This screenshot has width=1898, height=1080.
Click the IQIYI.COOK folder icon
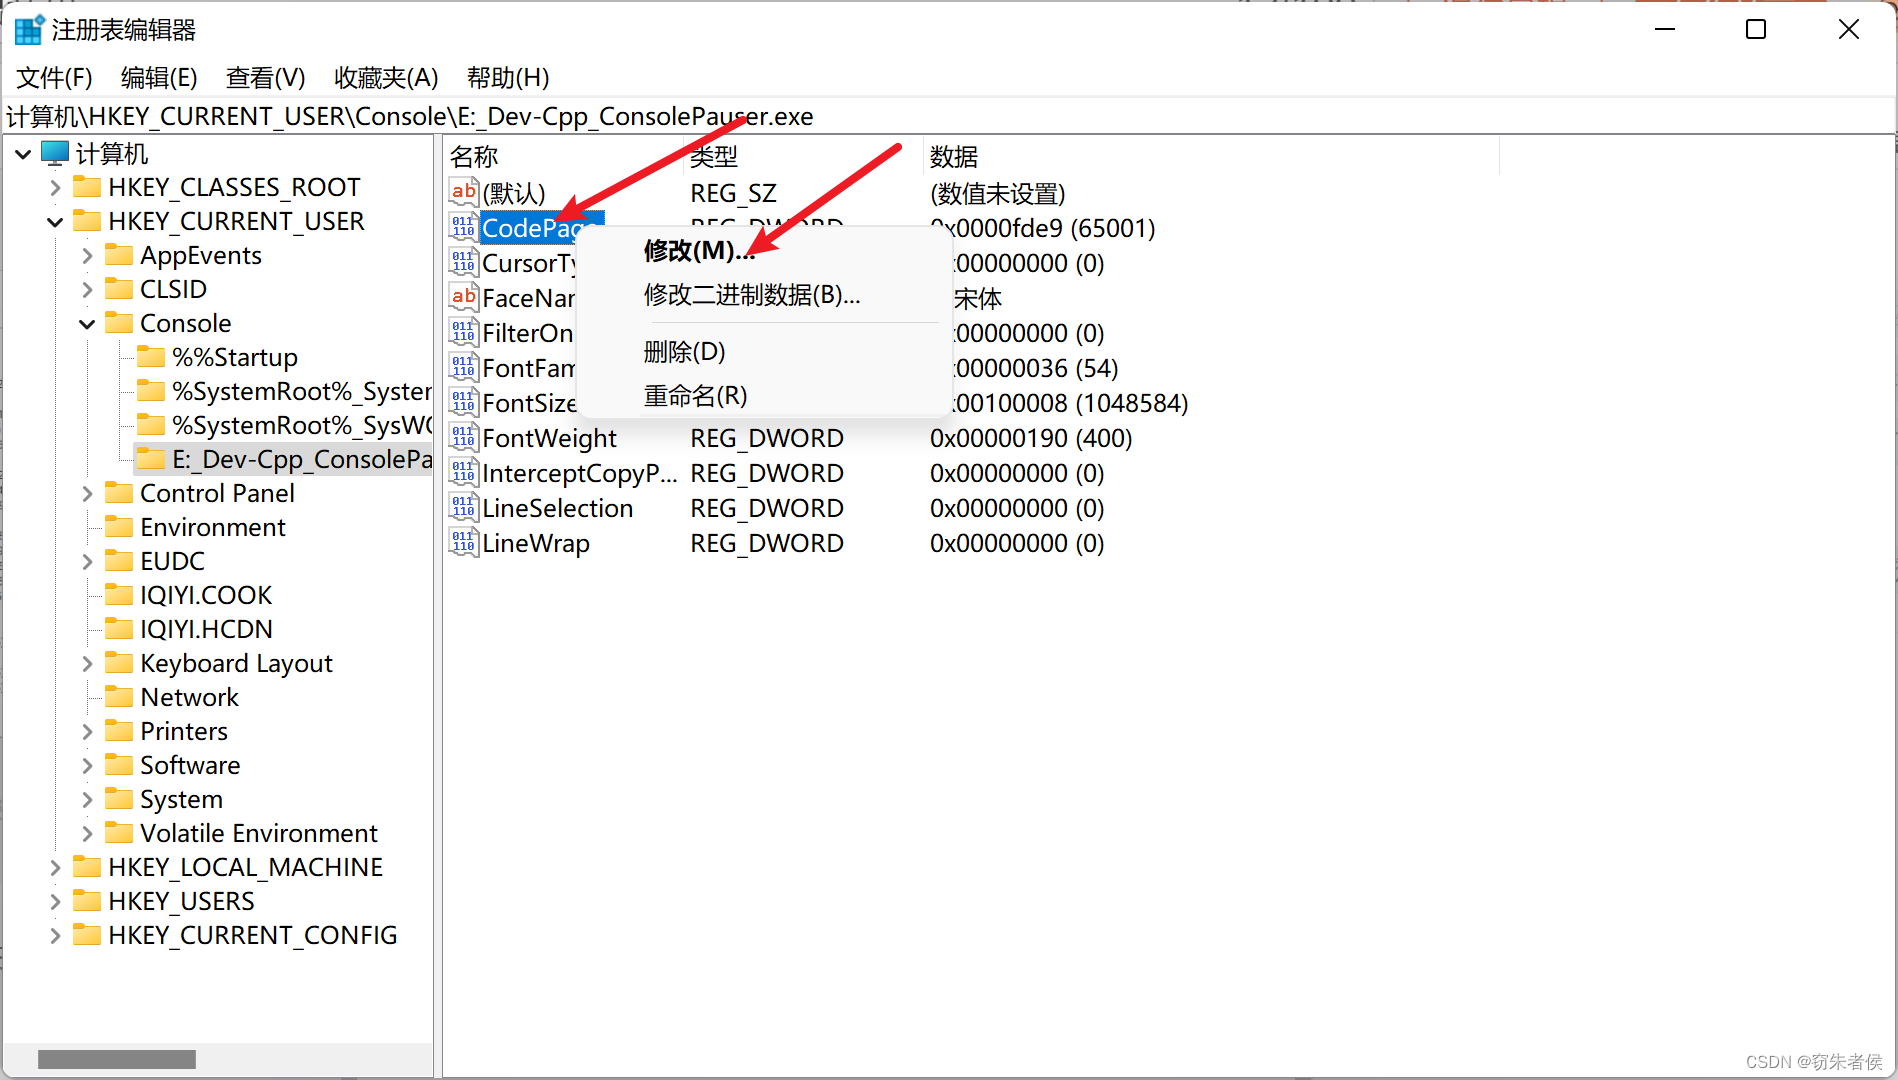pyautogui.click(x=119, y=595)
